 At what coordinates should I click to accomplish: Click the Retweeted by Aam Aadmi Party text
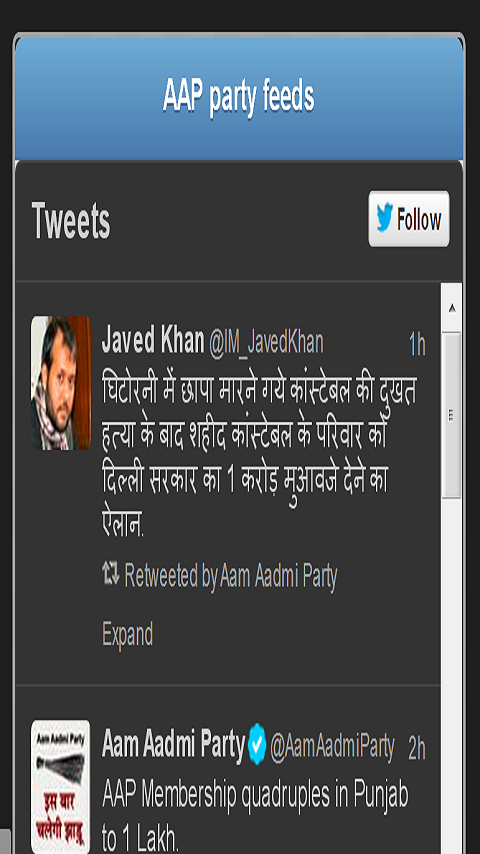[x=231, y=576]
